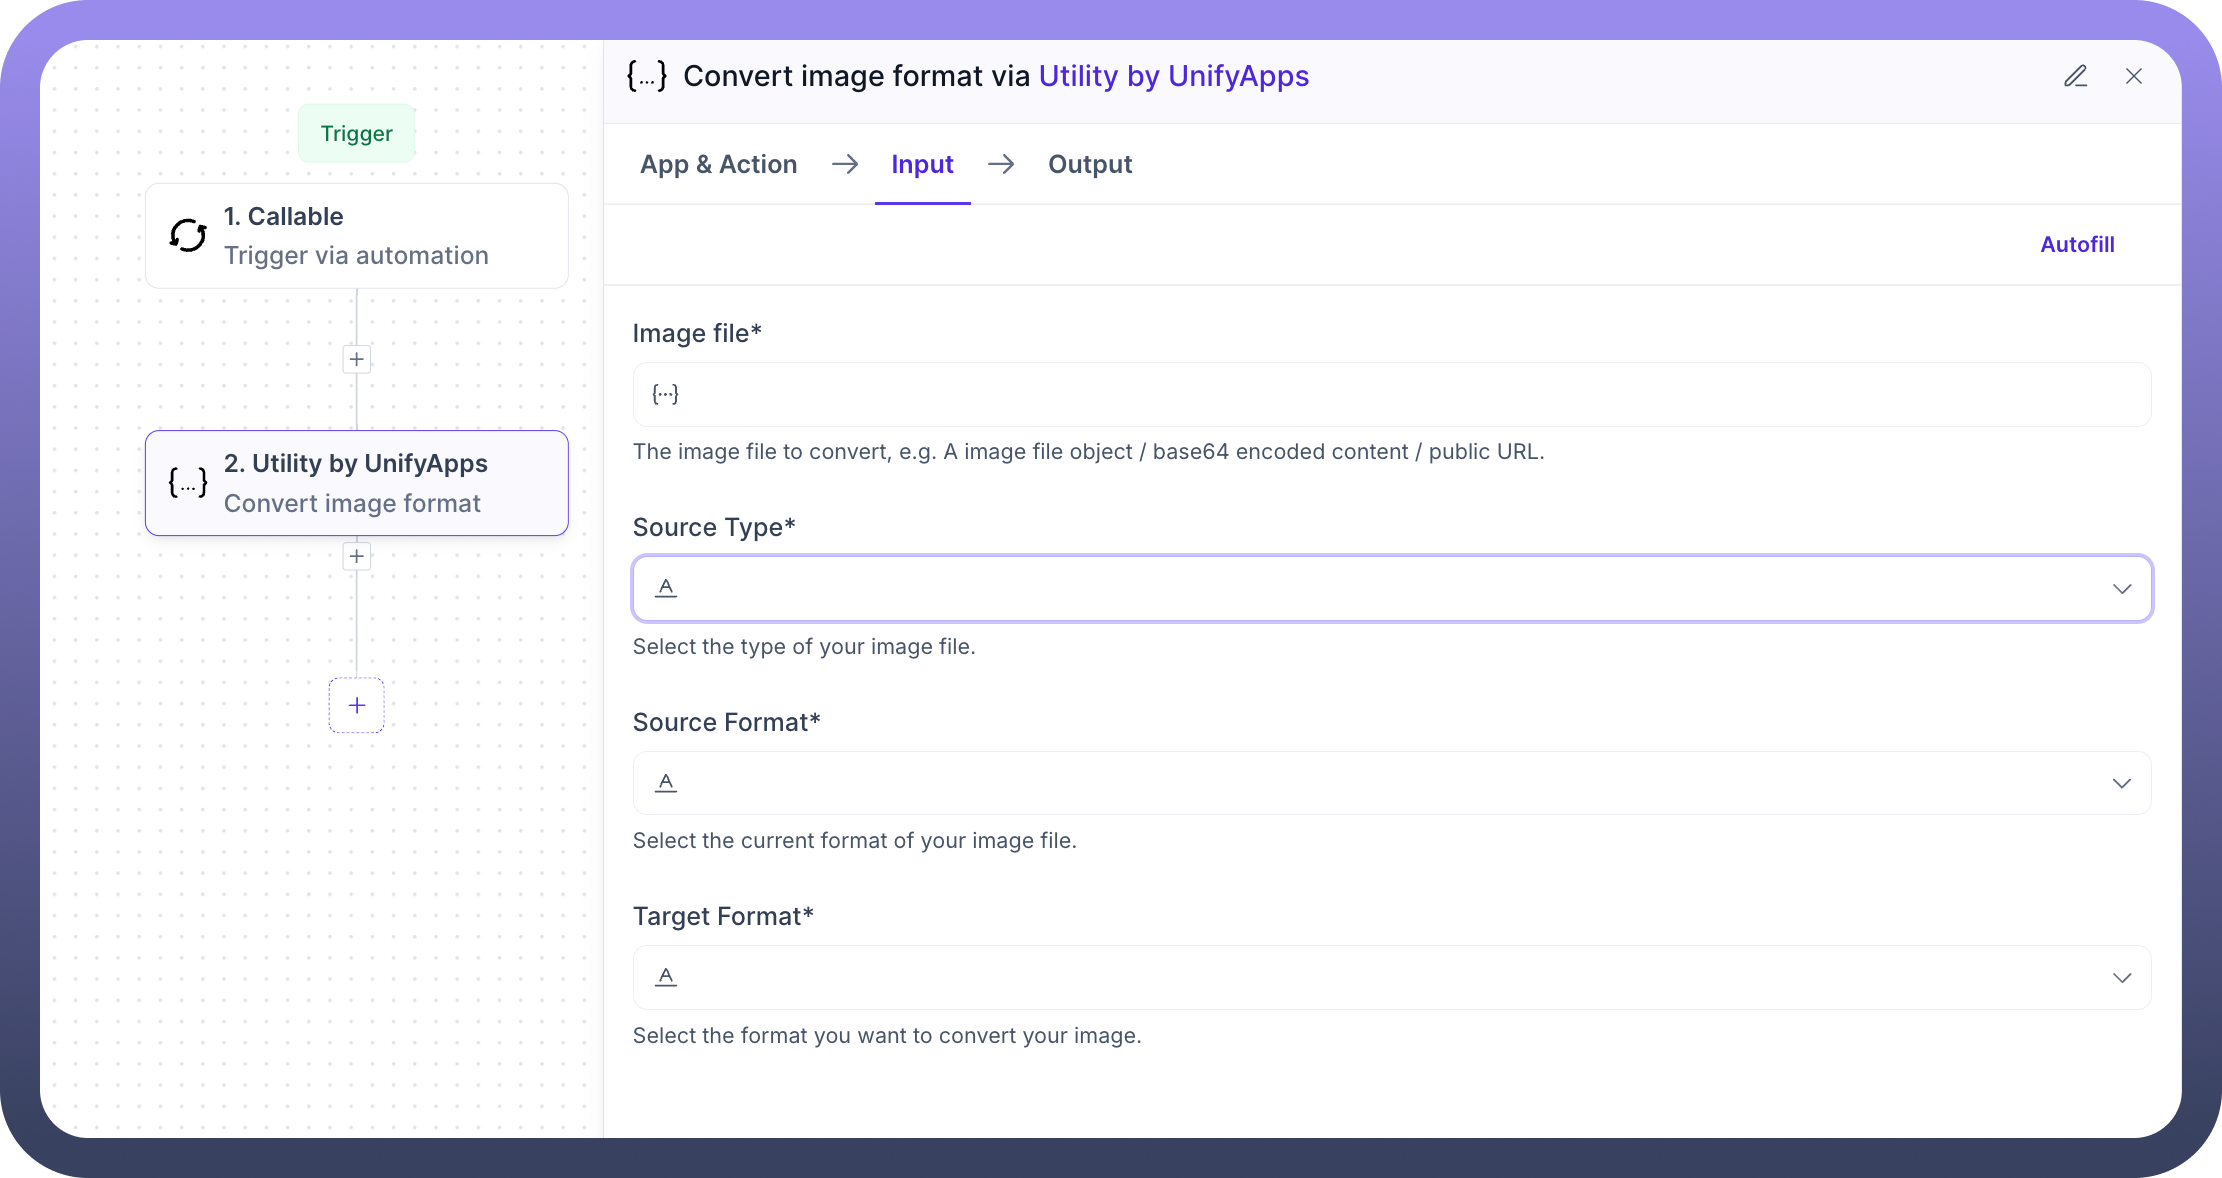Open the Output tab
2222x1178 pixels.
pyautogui.click(x=1089, y=164)
